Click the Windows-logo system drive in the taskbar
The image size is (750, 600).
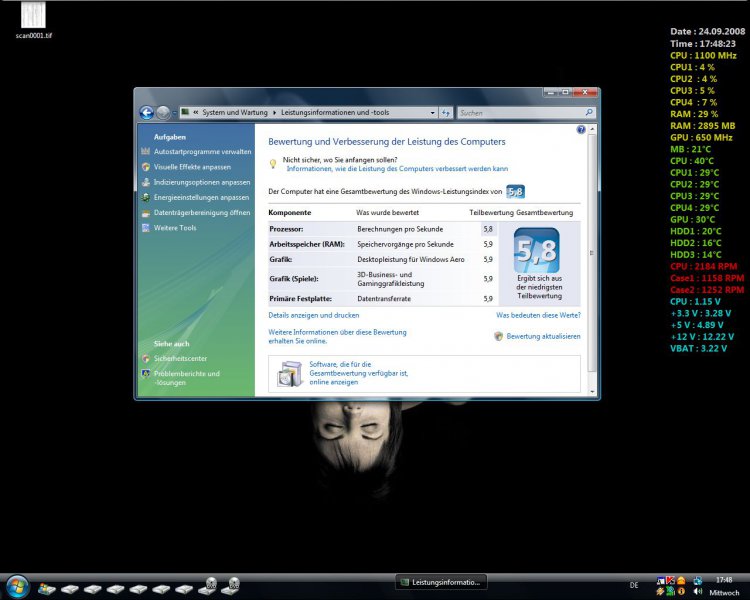[46, 588]
